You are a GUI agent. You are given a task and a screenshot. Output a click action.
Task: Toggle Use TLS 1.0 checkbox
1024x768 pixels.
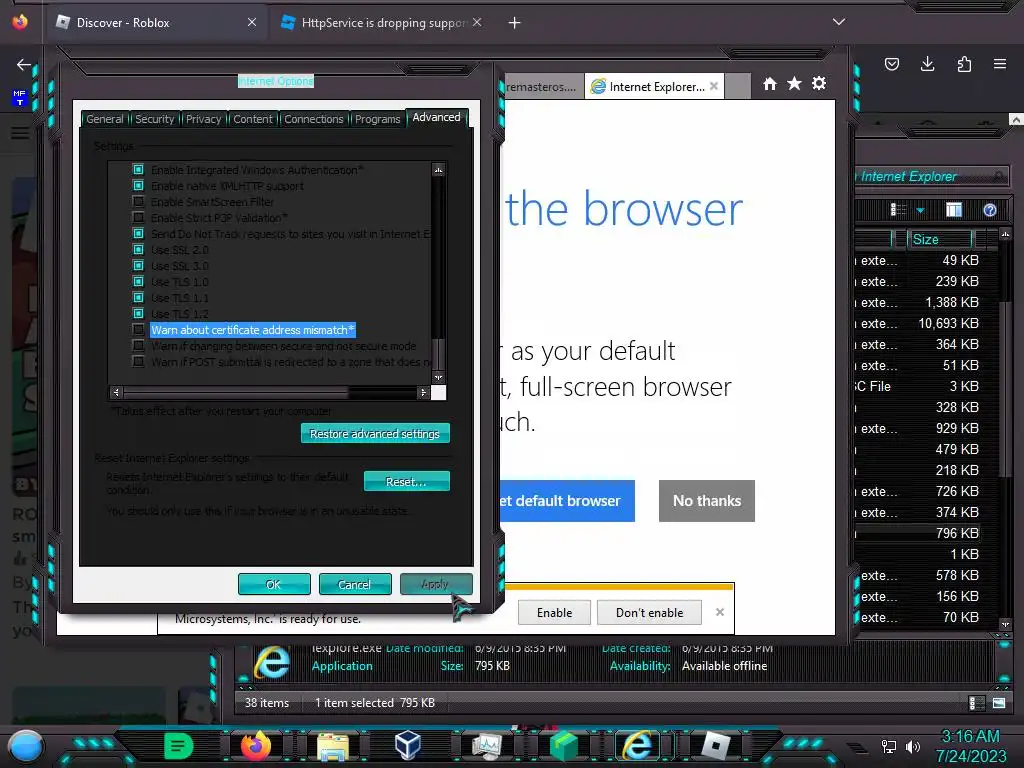point(138,281)
